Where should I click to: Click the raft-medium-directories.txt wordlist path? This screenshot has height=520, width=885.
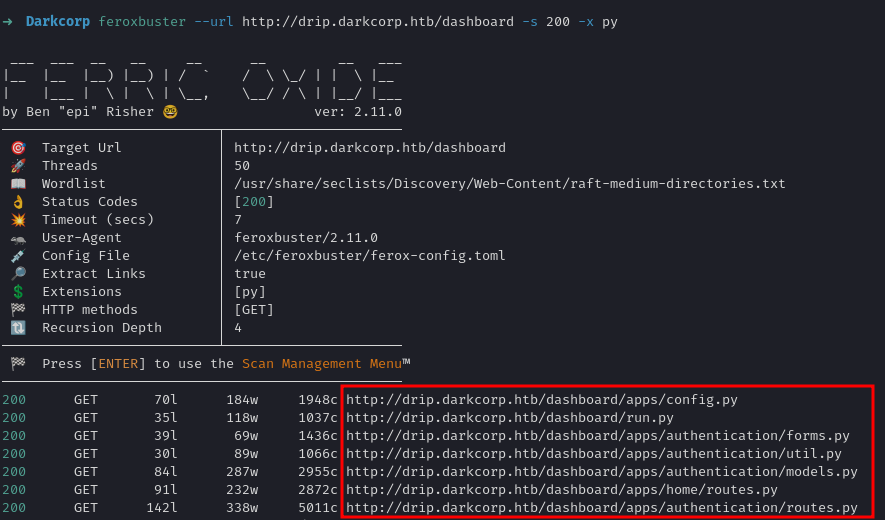pyautogui.click(x=509, y=184)
